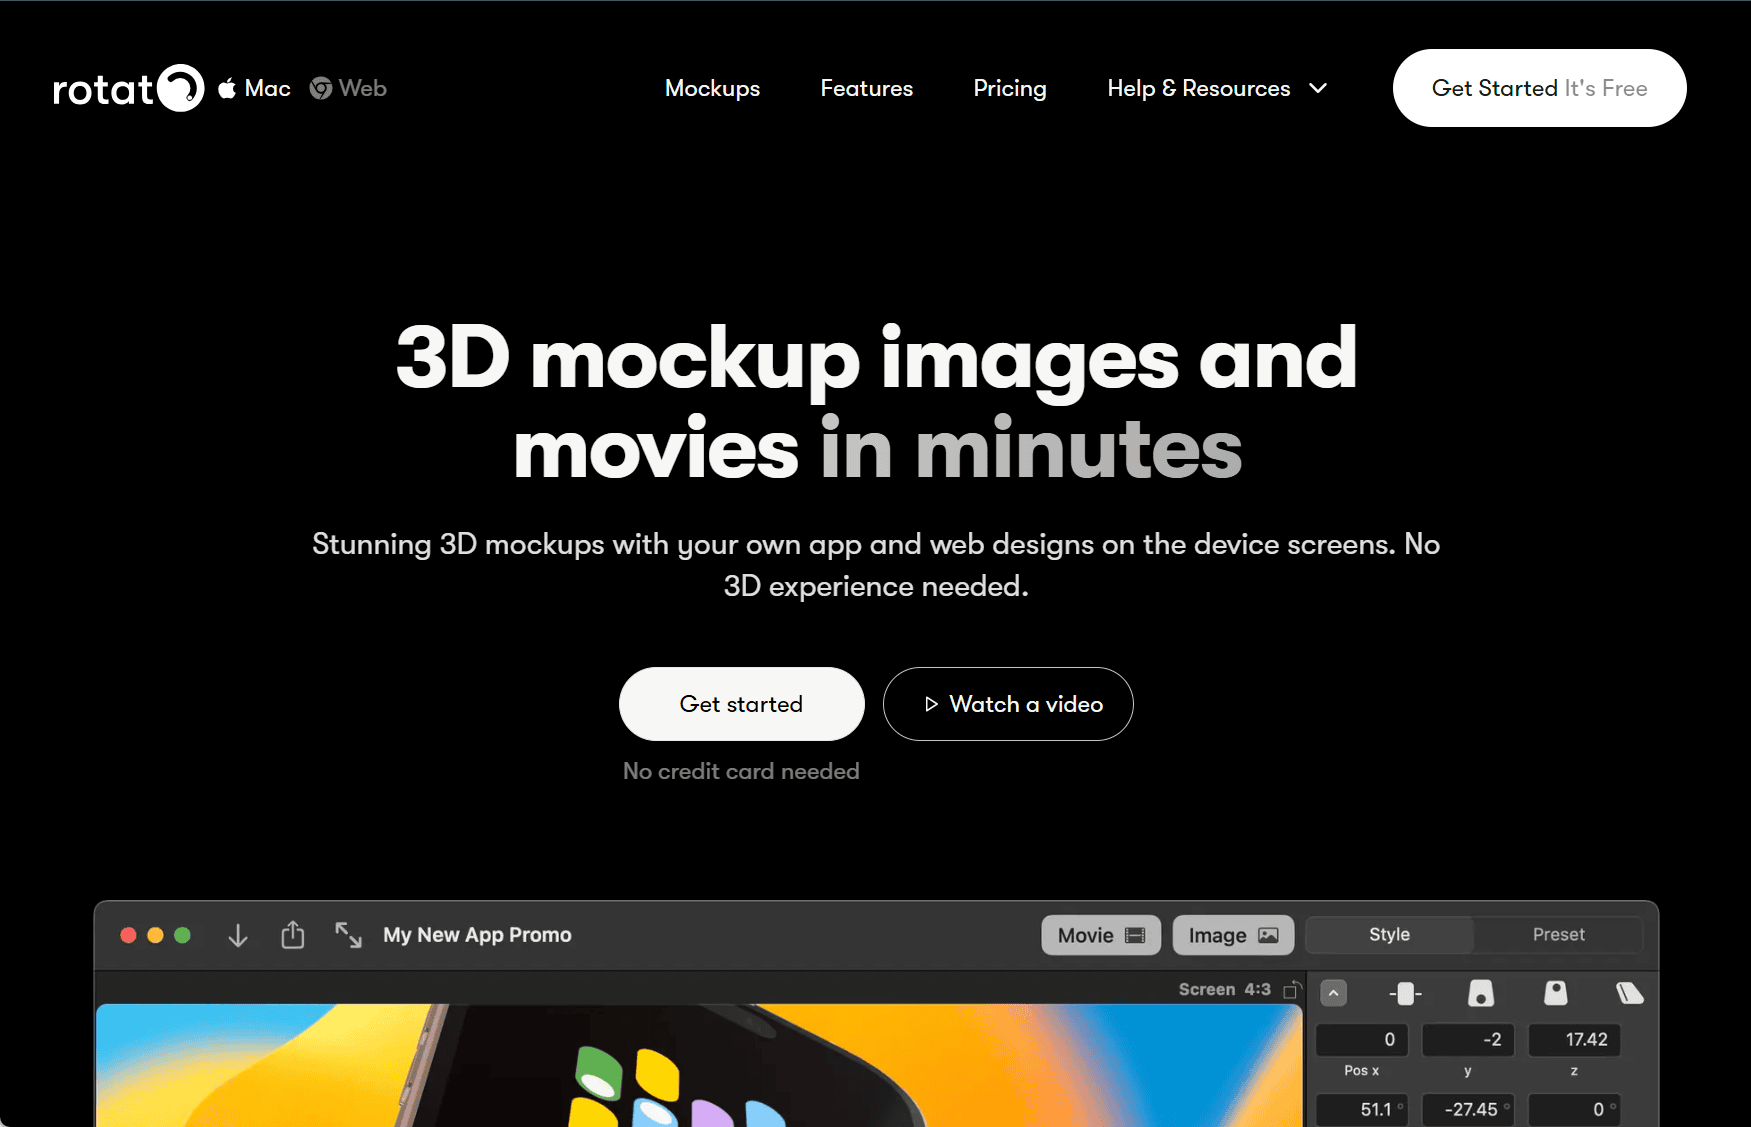Switch platform to Web
Screen dimensions: 1751x1127
tap(348, 89)
